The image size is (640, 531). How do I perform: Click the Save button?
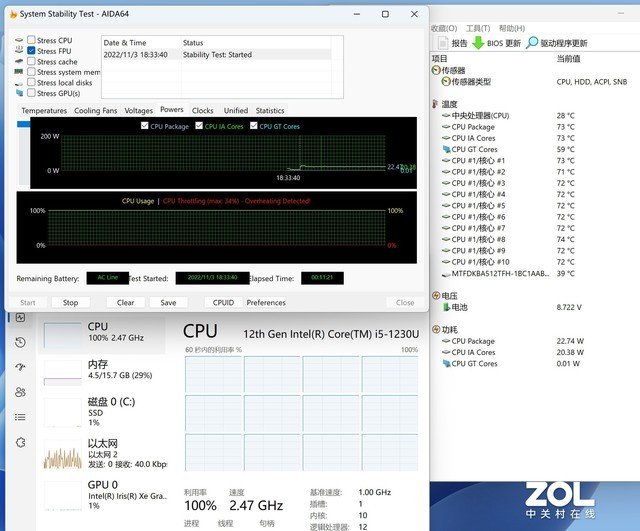(x=168, y=302)
